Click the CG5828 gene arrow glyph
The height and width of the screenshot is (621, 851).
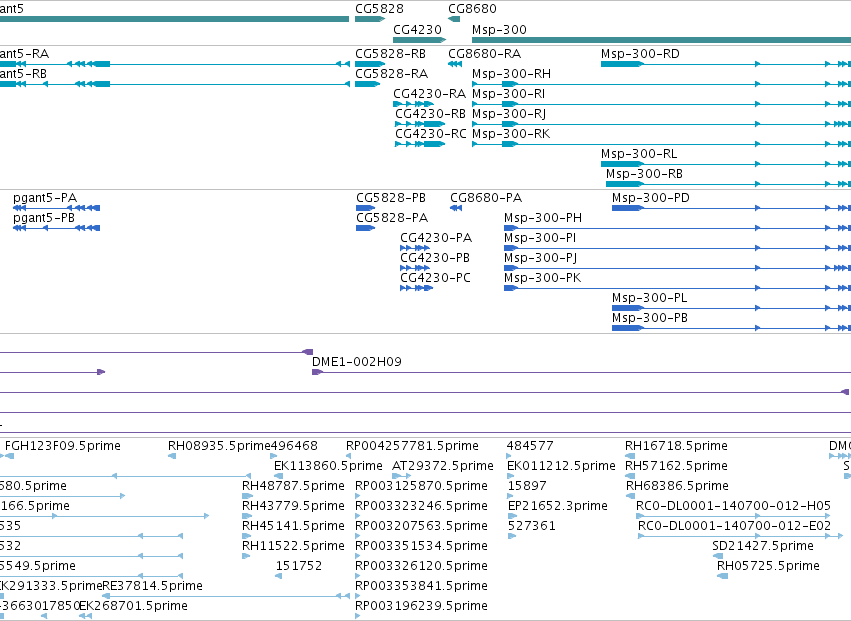point(370,19)
